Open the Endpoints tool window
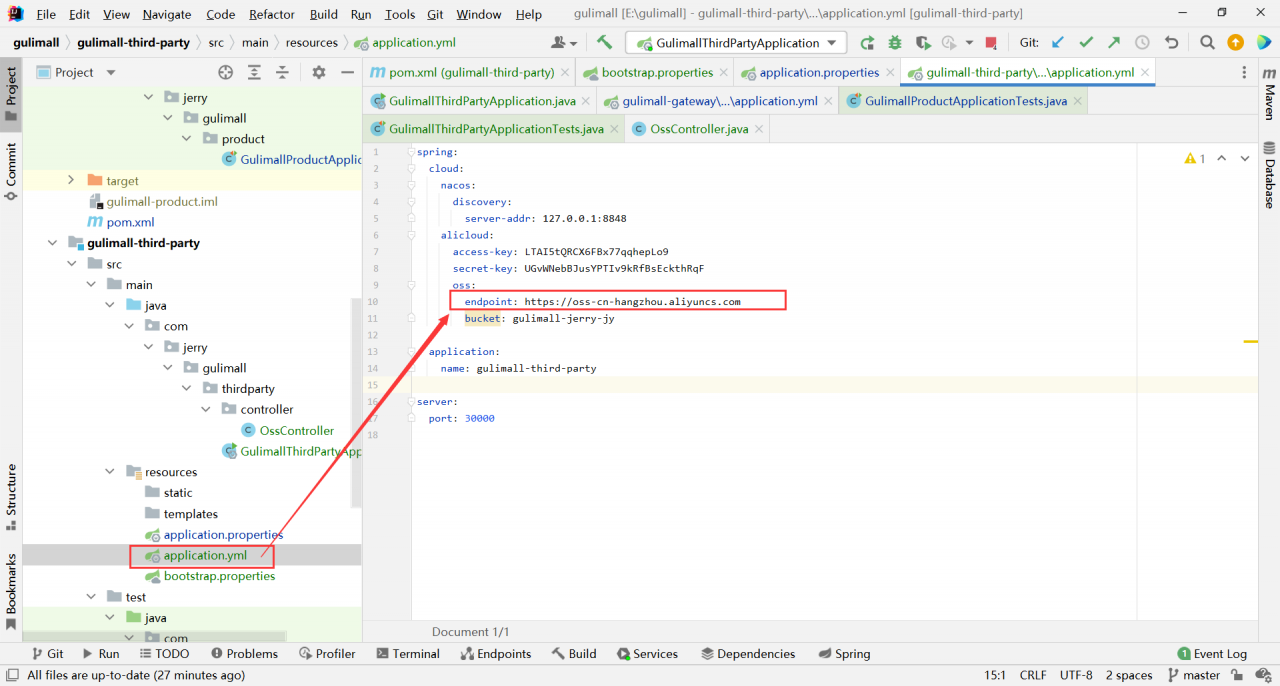 [496, 653]
